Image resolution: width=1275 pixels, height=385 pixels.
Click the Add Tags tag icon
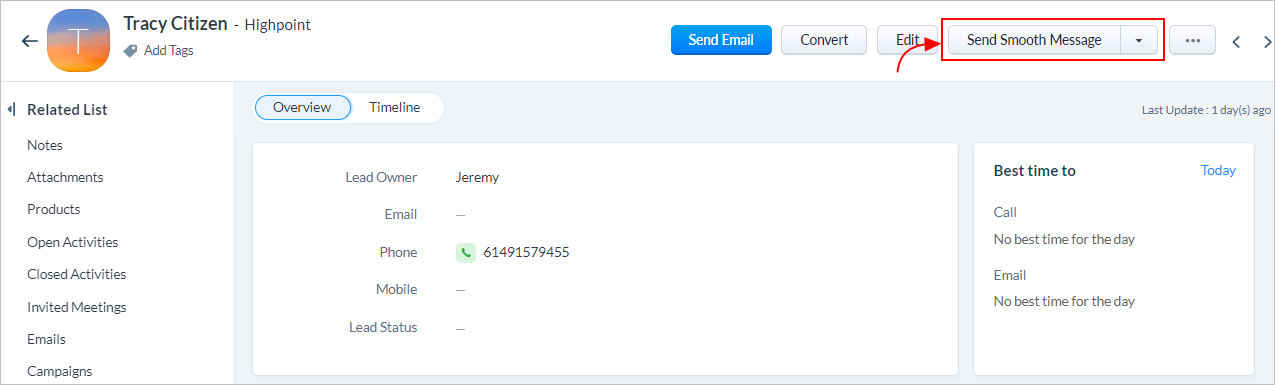click(x=130, y=50)
